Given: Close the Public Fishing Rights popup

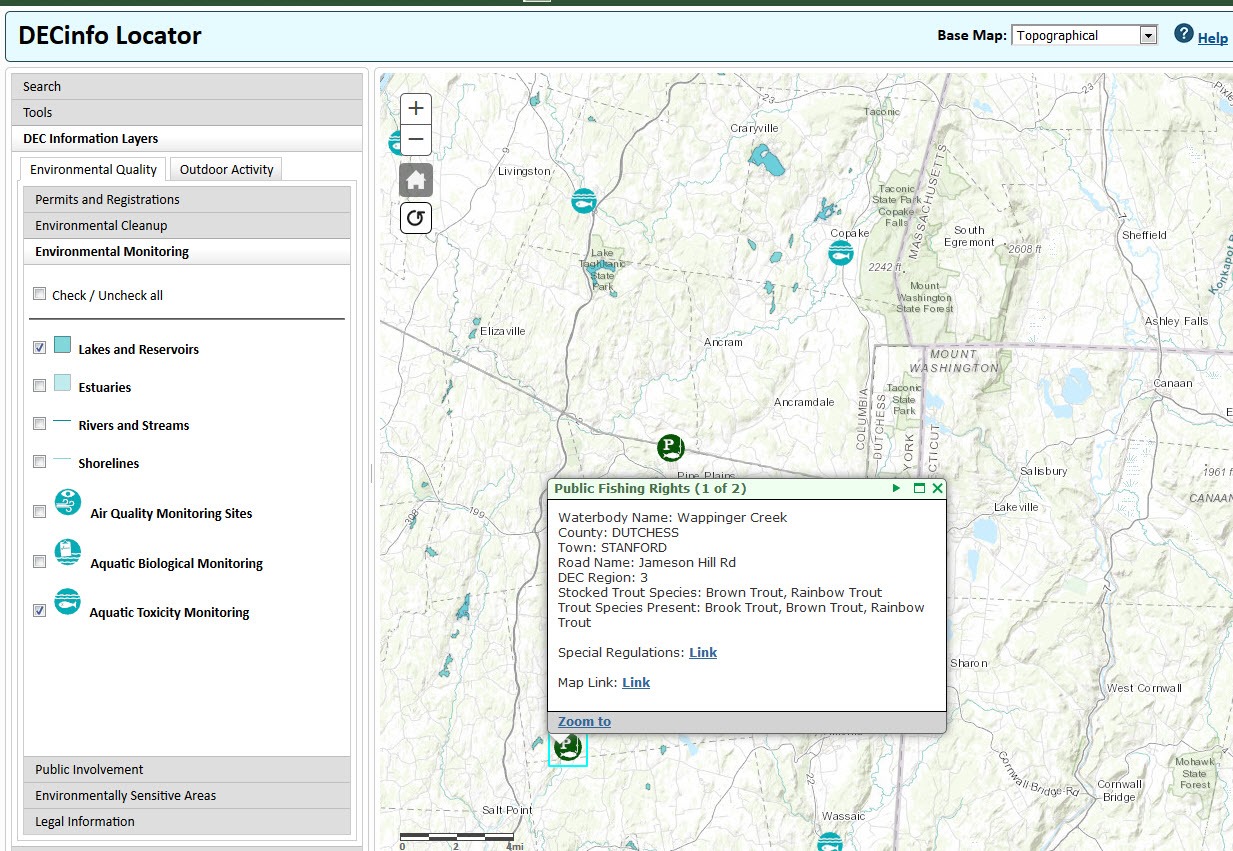Looking at the screenshot, I should [938, 488].
